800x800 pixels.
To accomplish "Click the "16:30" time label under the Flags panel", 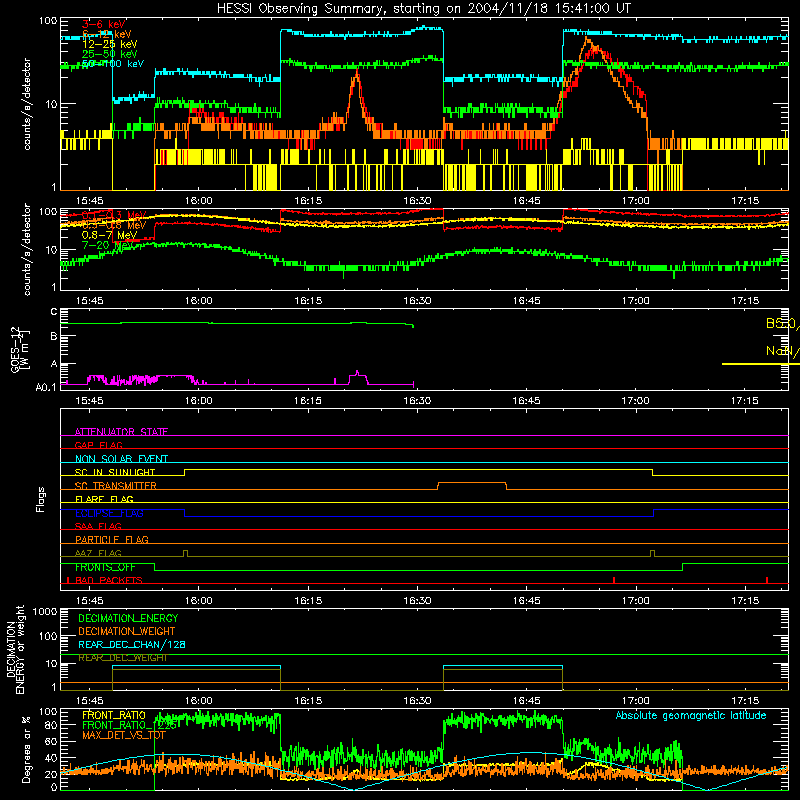I will point(417,601).
